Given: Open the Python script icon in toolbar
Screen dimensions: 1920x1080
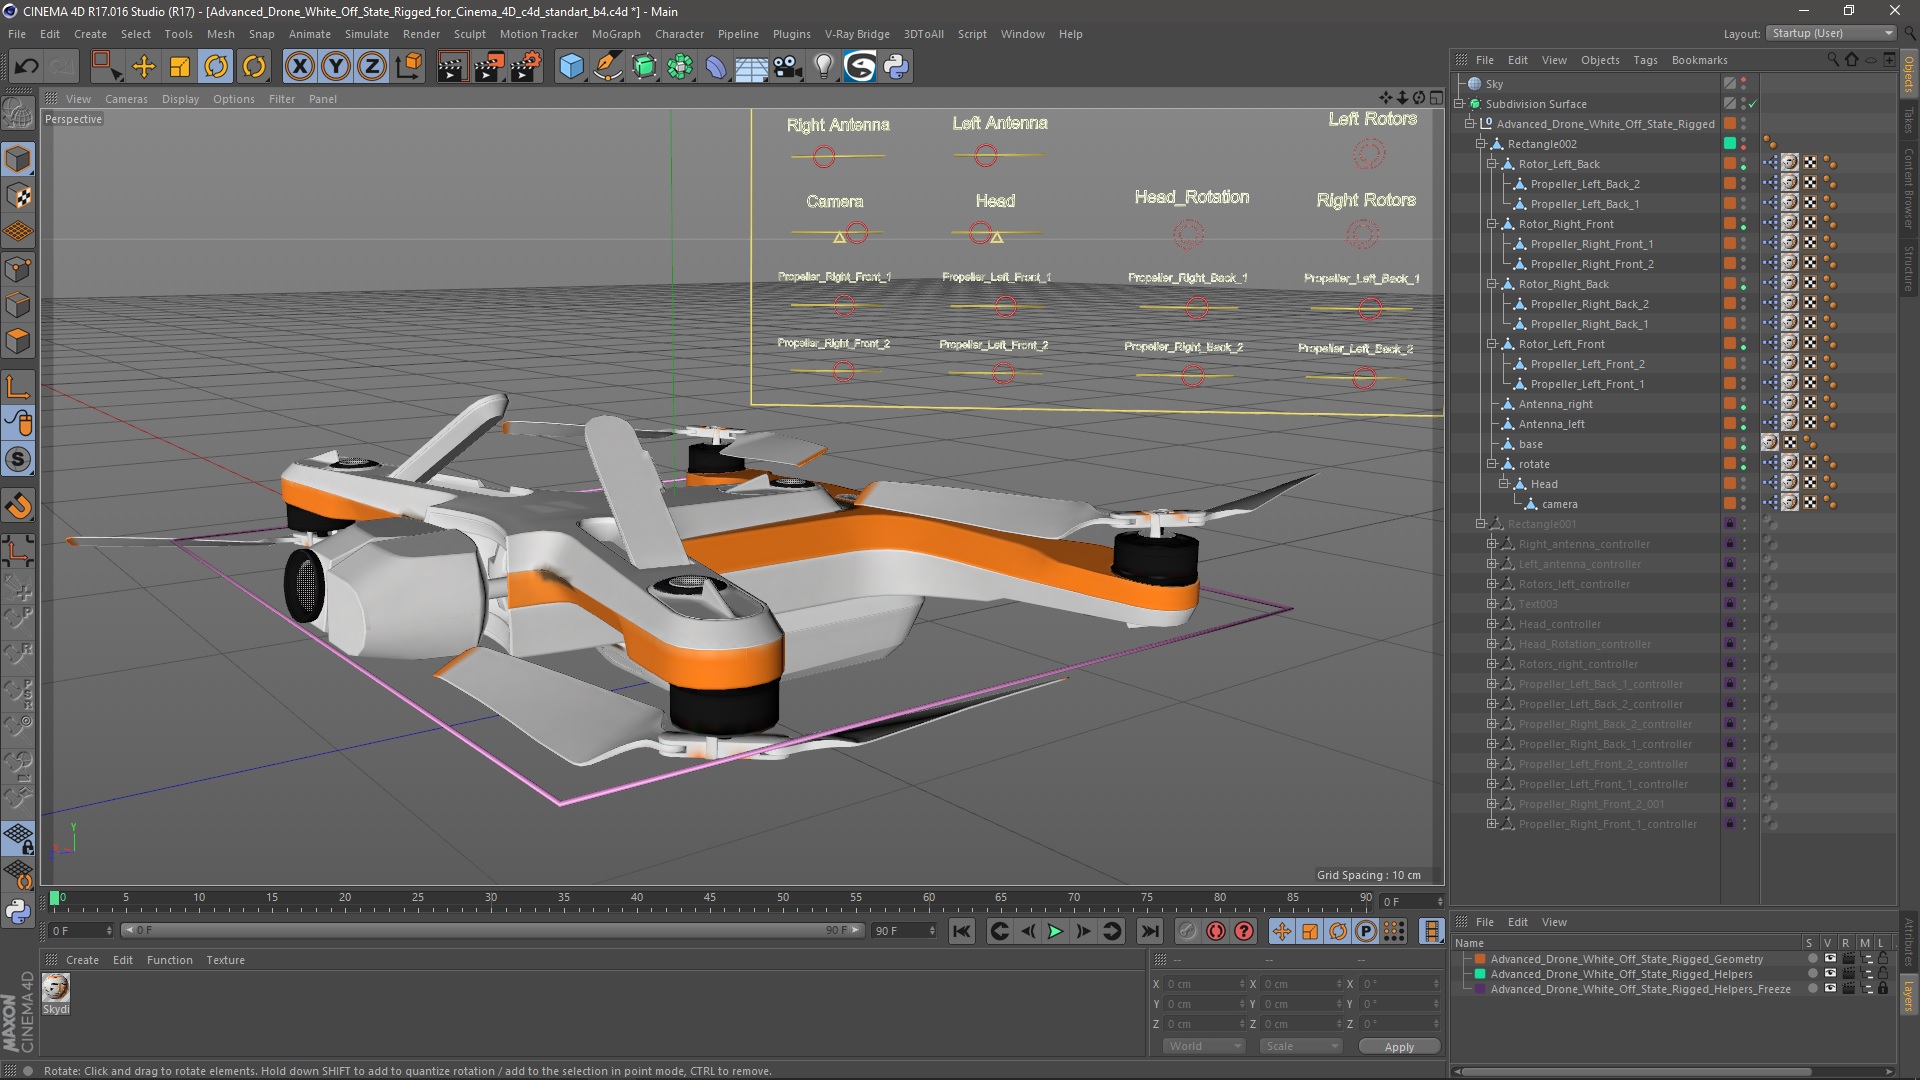Looking at the screenshot, I should pyautogui.click(x=896, y=67).
